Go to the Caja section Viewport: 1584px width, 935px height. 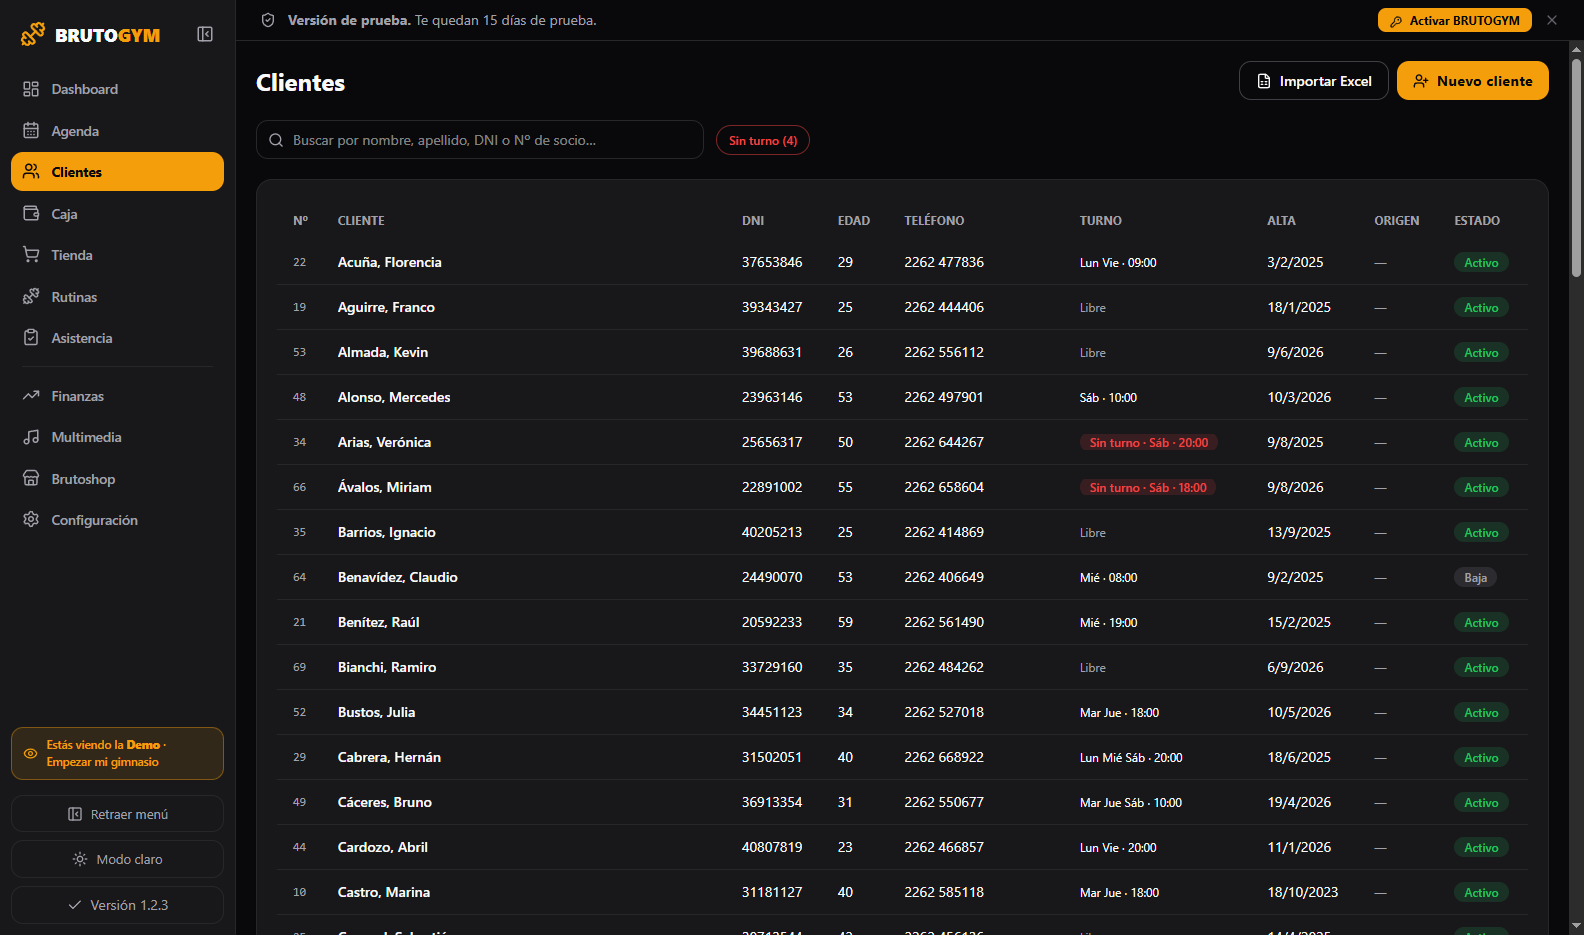[117, 214]
